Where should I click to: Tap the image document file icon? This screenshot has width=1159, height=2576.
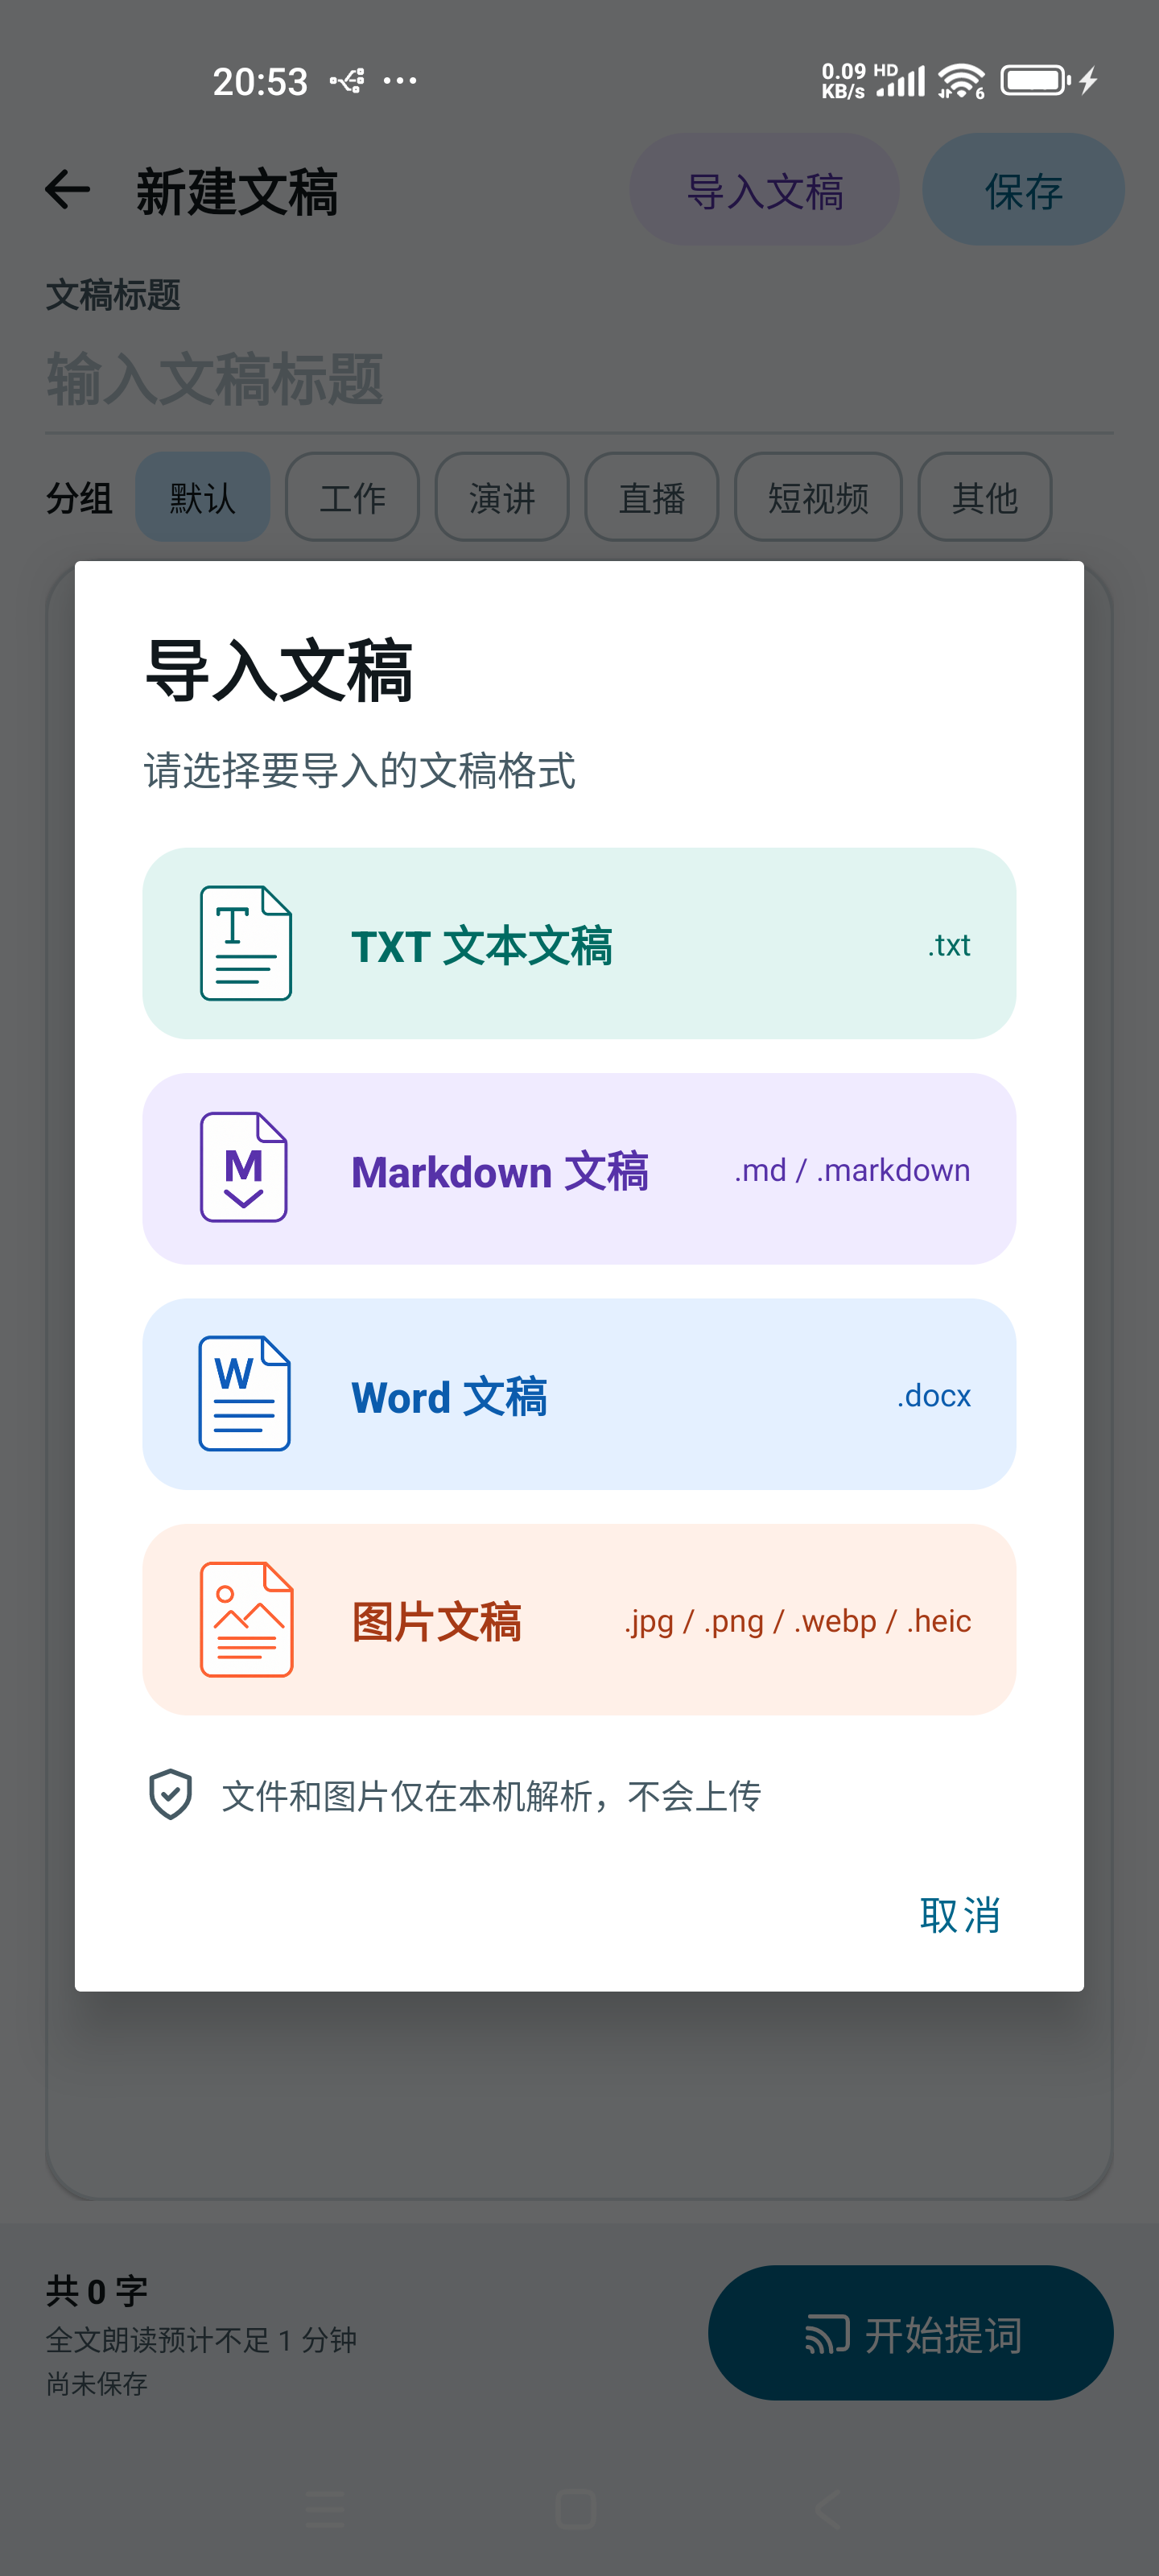tap(246, 1619)
